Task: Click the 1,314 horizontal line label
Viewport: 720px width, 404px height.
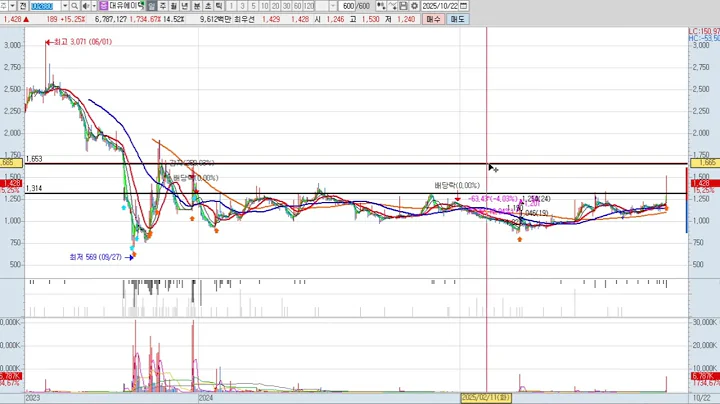Action: (x=34, y=188)
